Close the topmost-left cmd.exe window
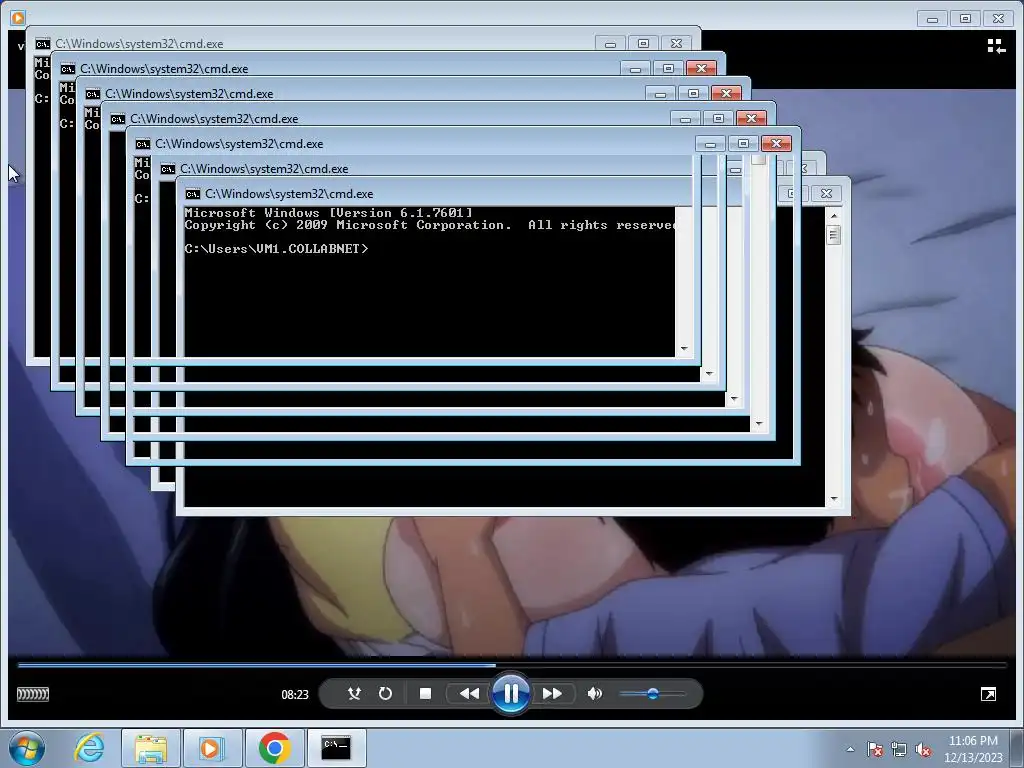This screenshot has width=1024, height=768. pos(677,44)
